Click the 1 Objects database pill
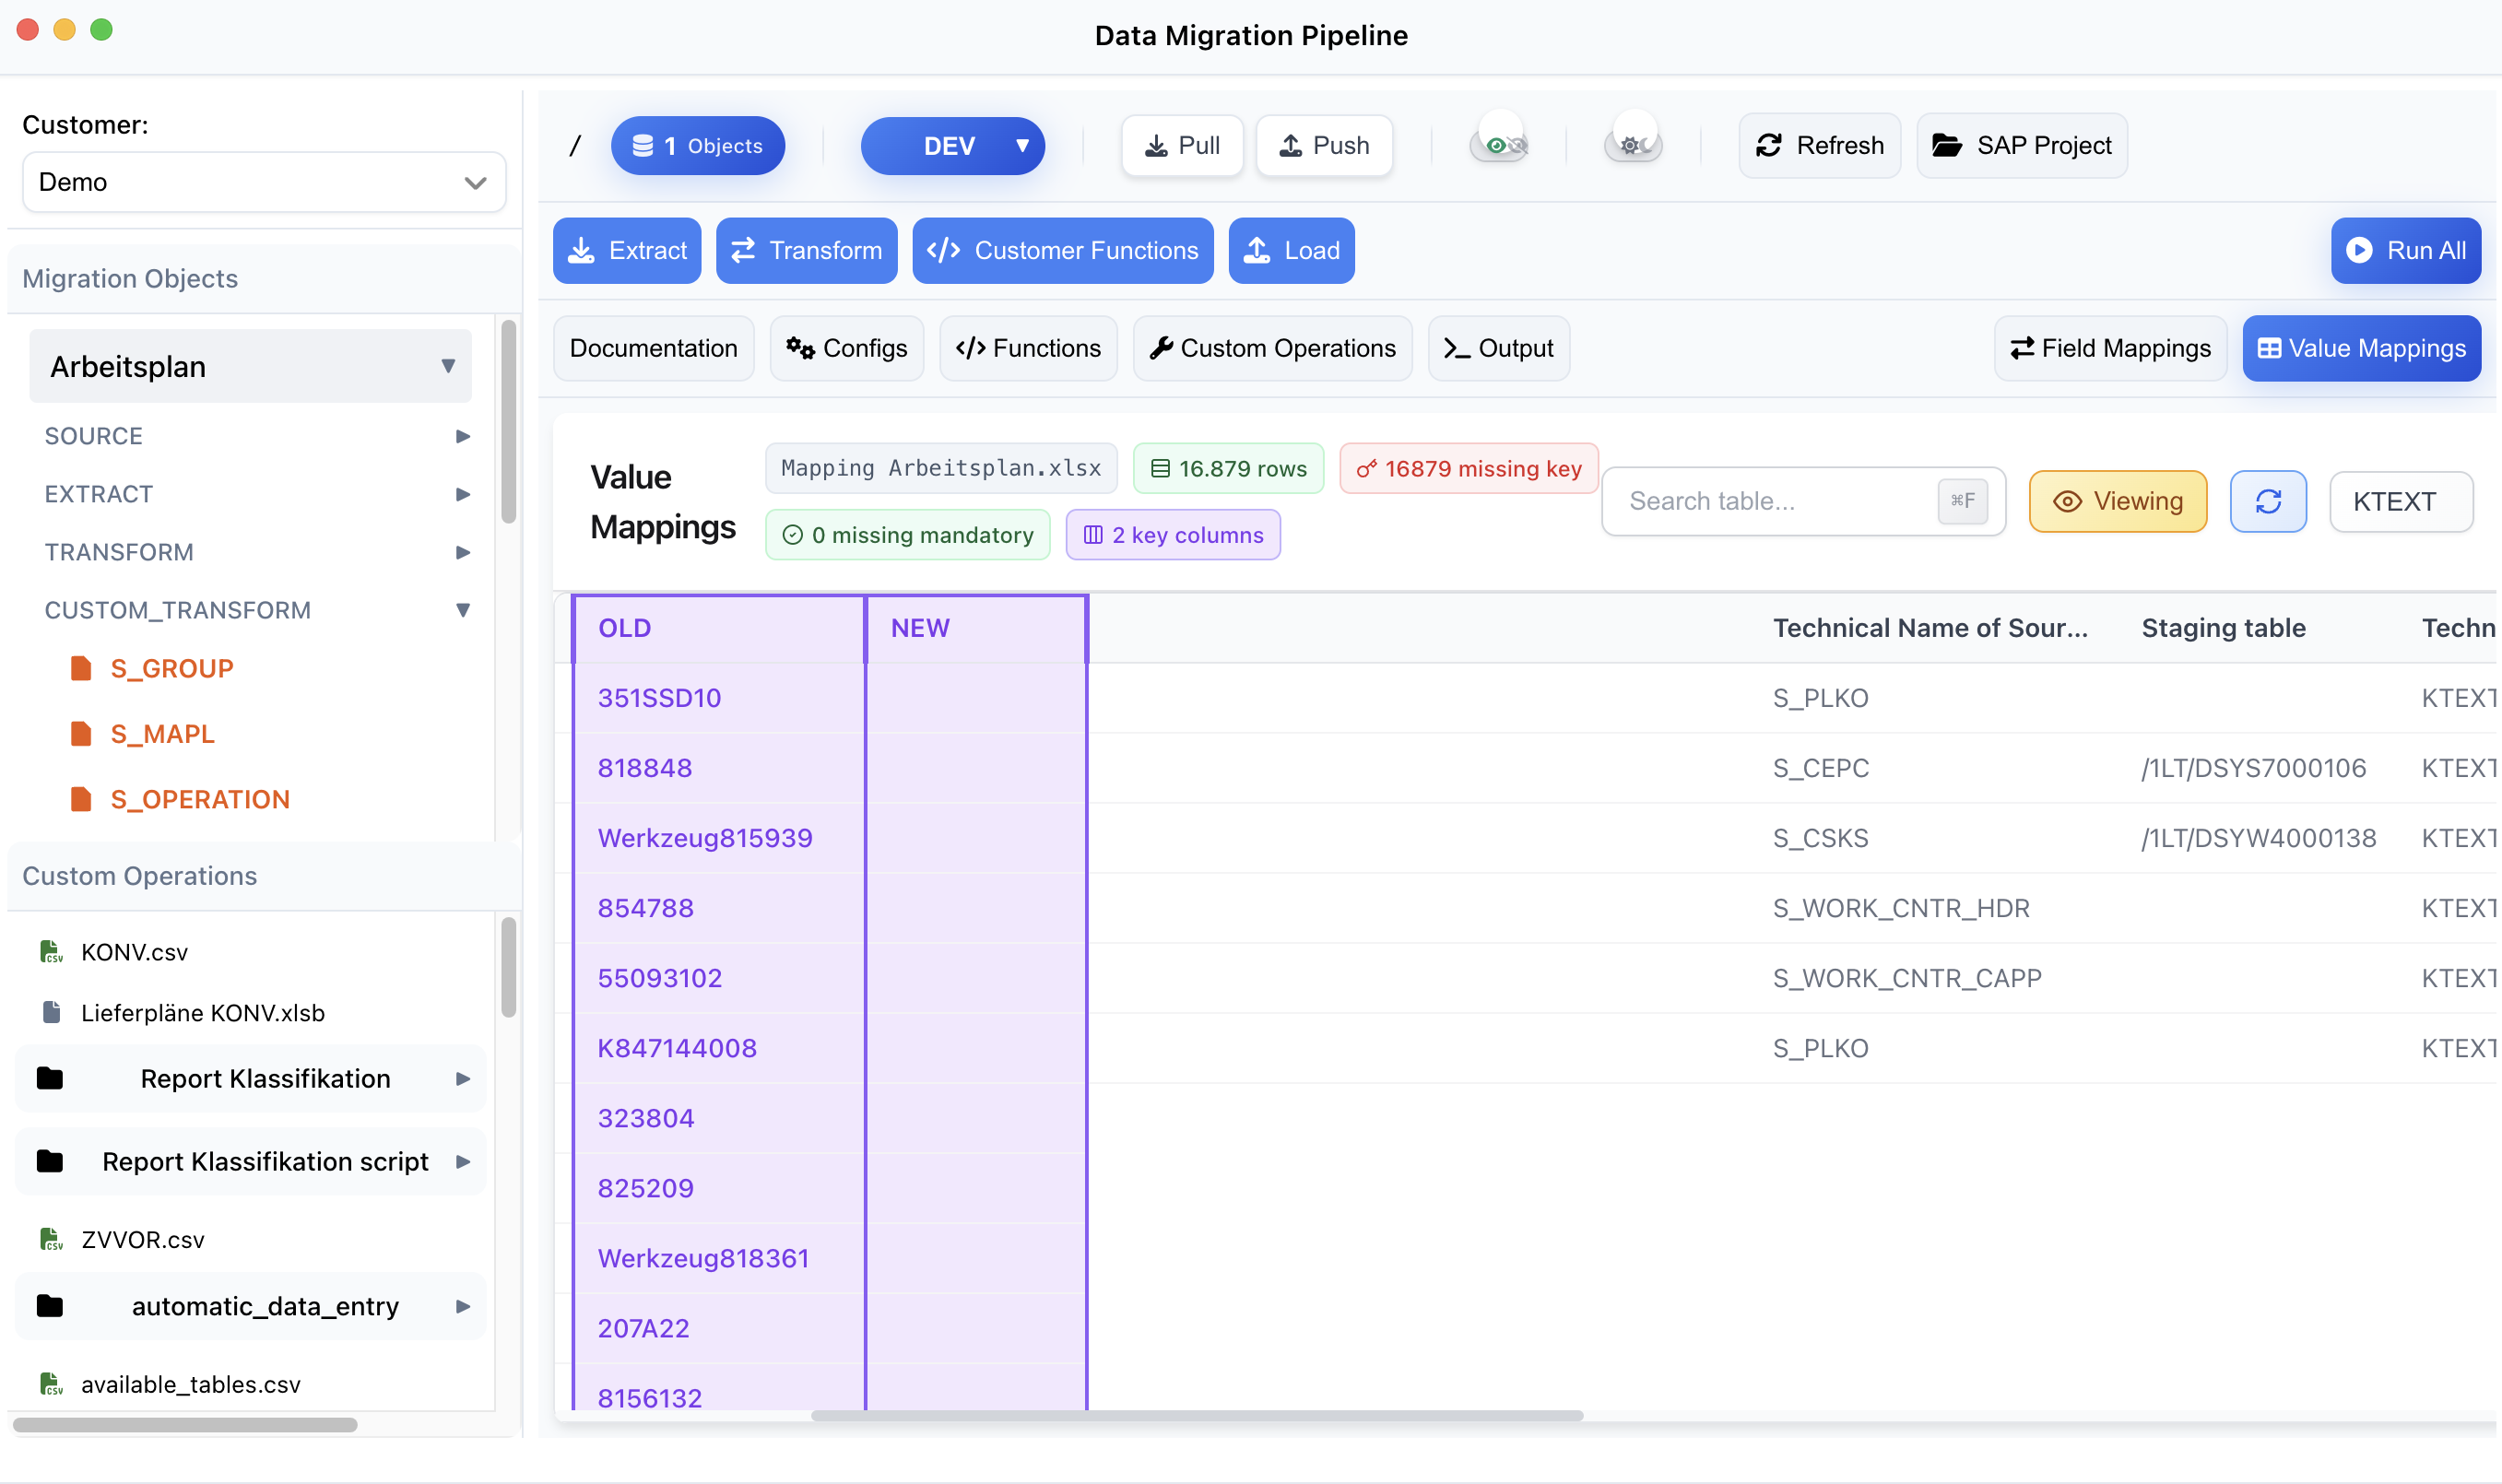The height and width of the screenshot is (1484, 2502). [x=698, y=146]
